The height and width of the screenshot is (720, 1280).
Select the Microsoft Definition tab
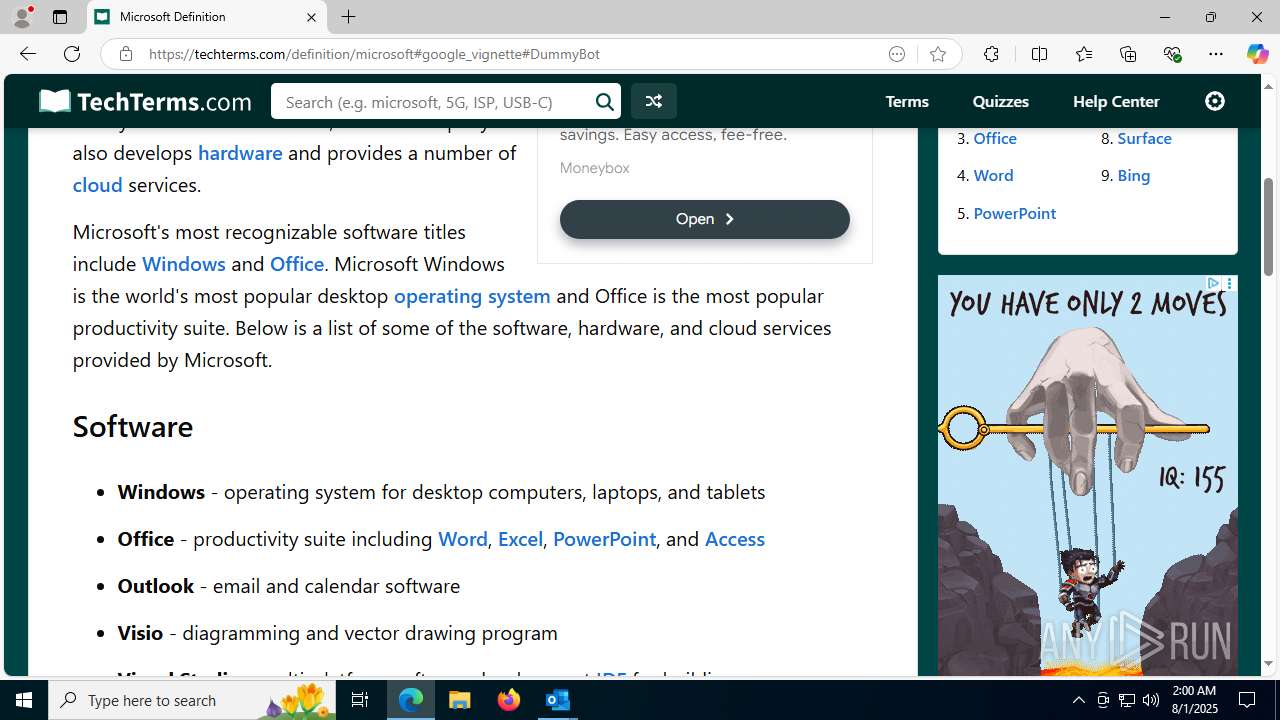pos(205,17)
